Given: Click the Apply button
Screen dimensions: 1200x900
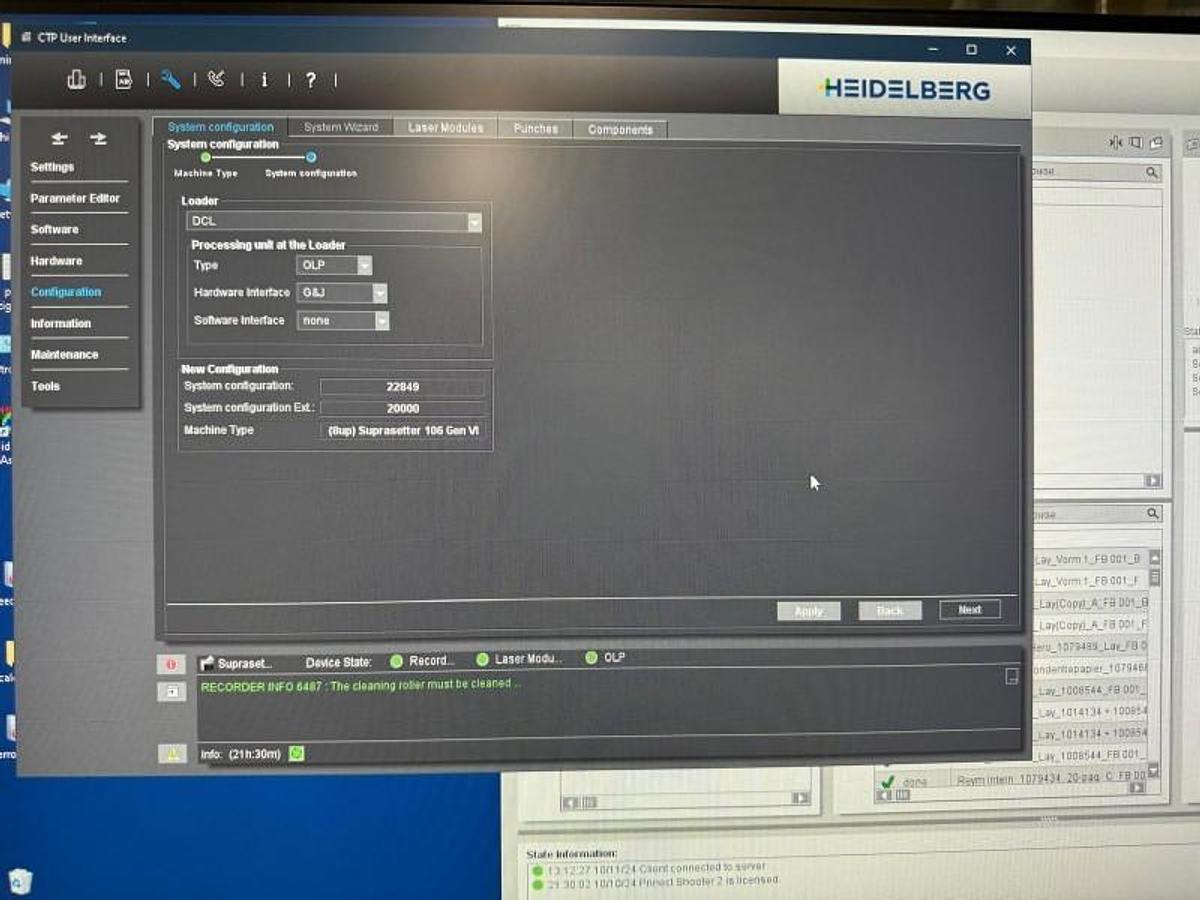Looking at the screenshot, I should coord(808,611).
